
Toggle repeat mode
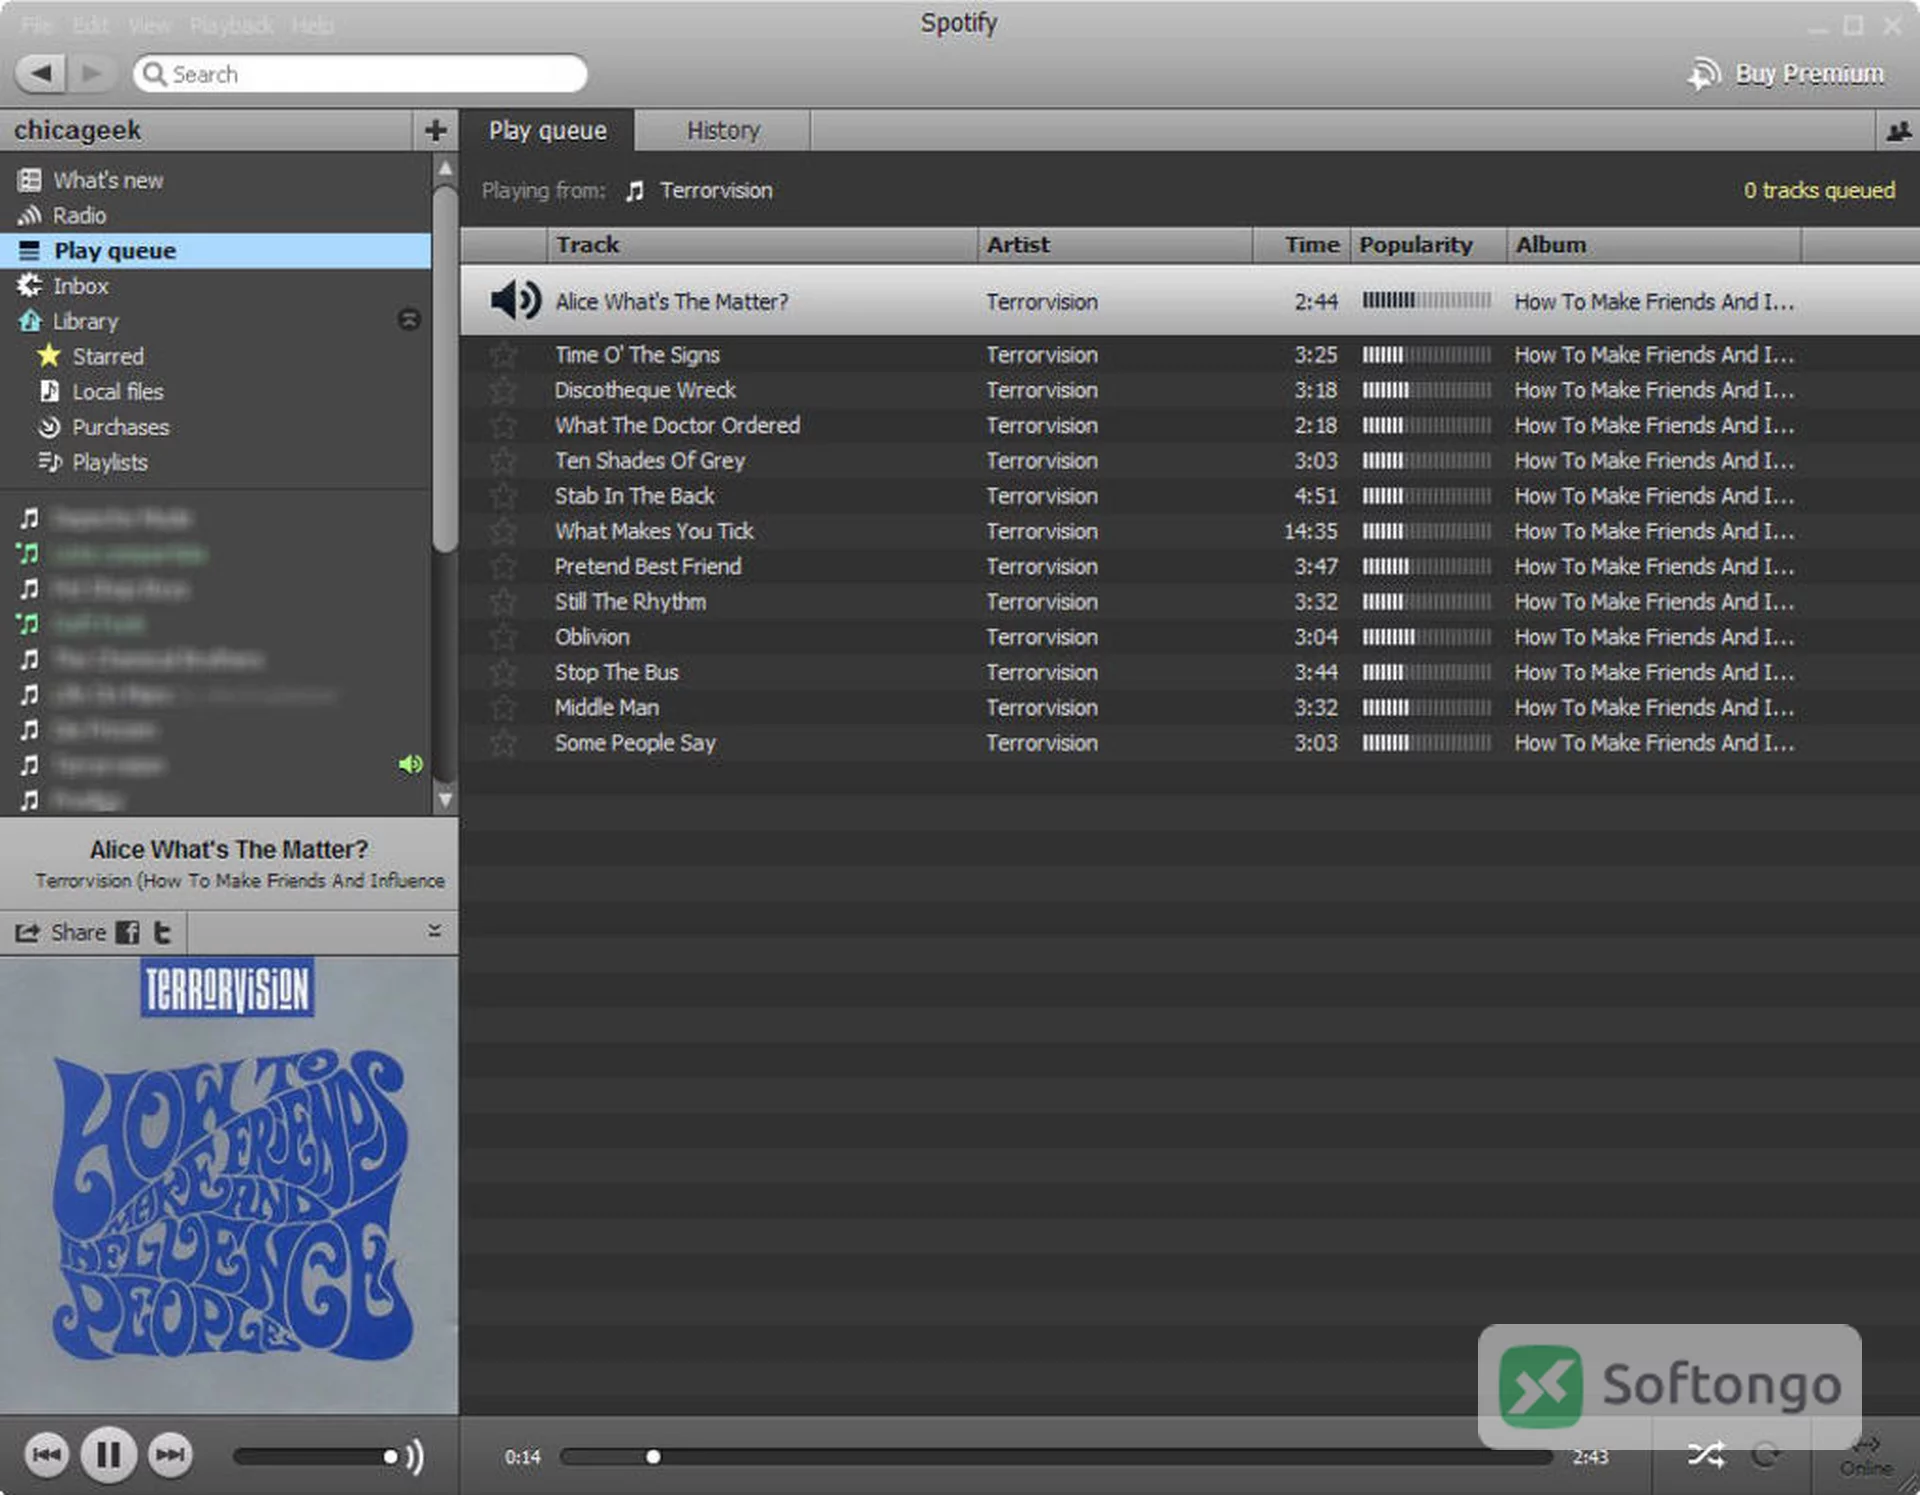point(1766,1454)
